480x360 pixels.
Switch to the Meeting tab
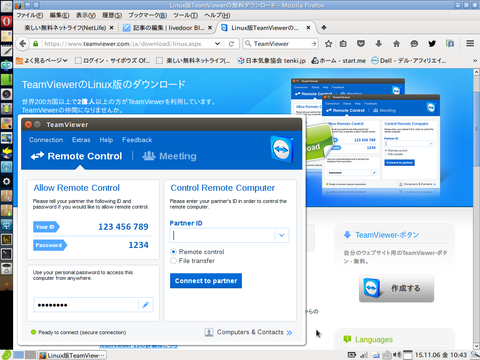tap(170, 156)
